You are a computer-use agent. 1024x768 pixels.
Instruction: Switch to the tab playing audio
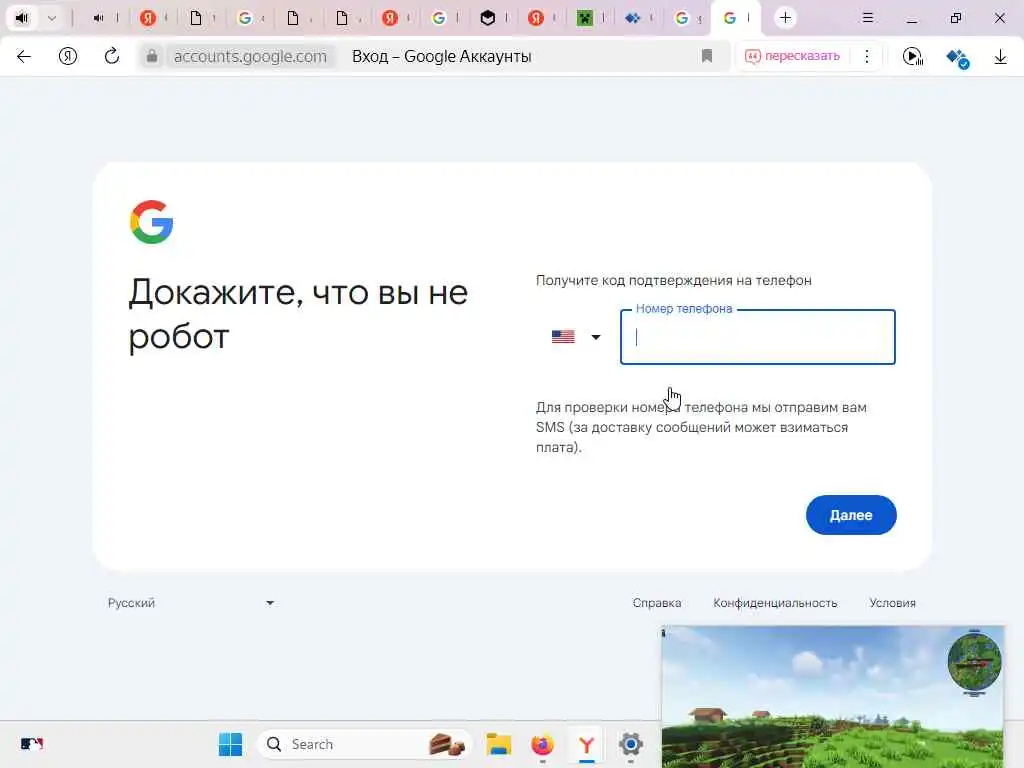coord(99,18)
